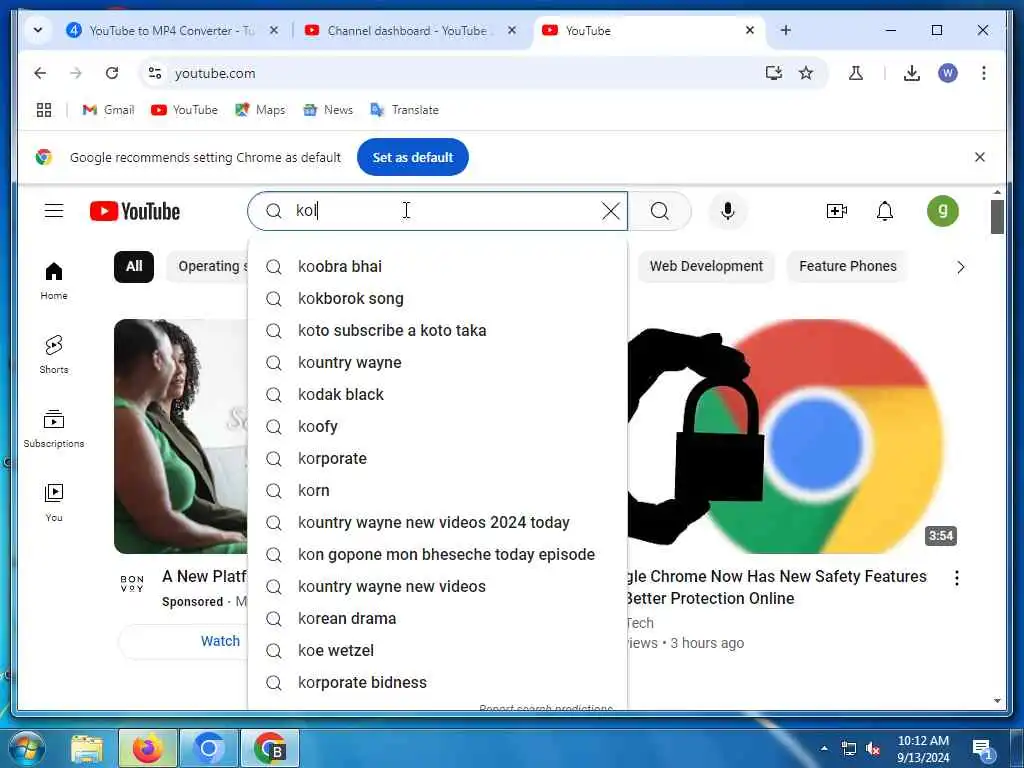Close the Channel dashboard tab

click(512, 30)
